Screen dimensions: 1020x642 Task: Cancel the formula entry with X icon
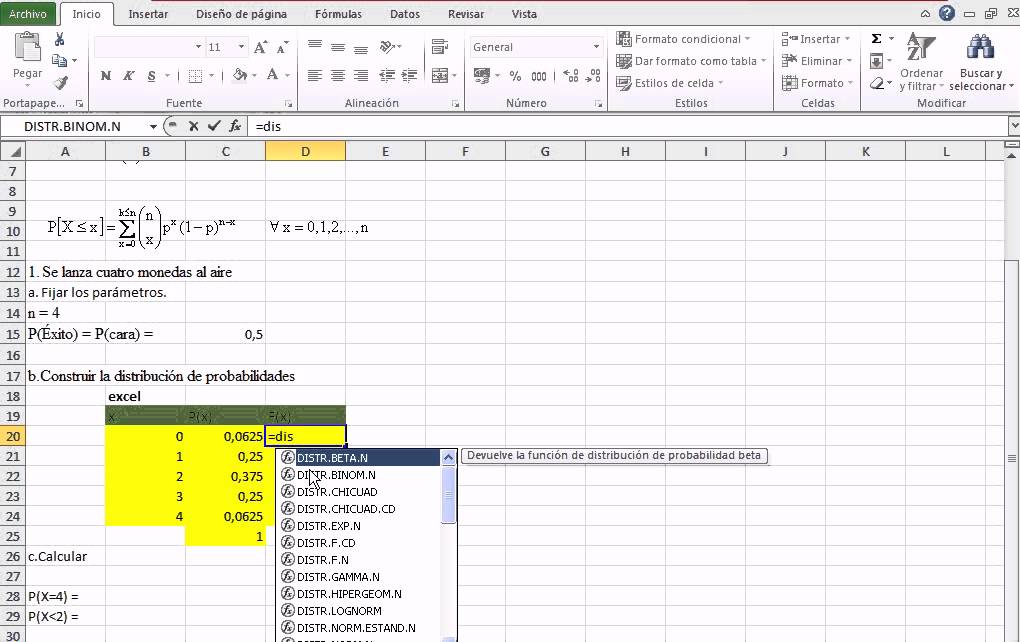(x=192, y=126)
